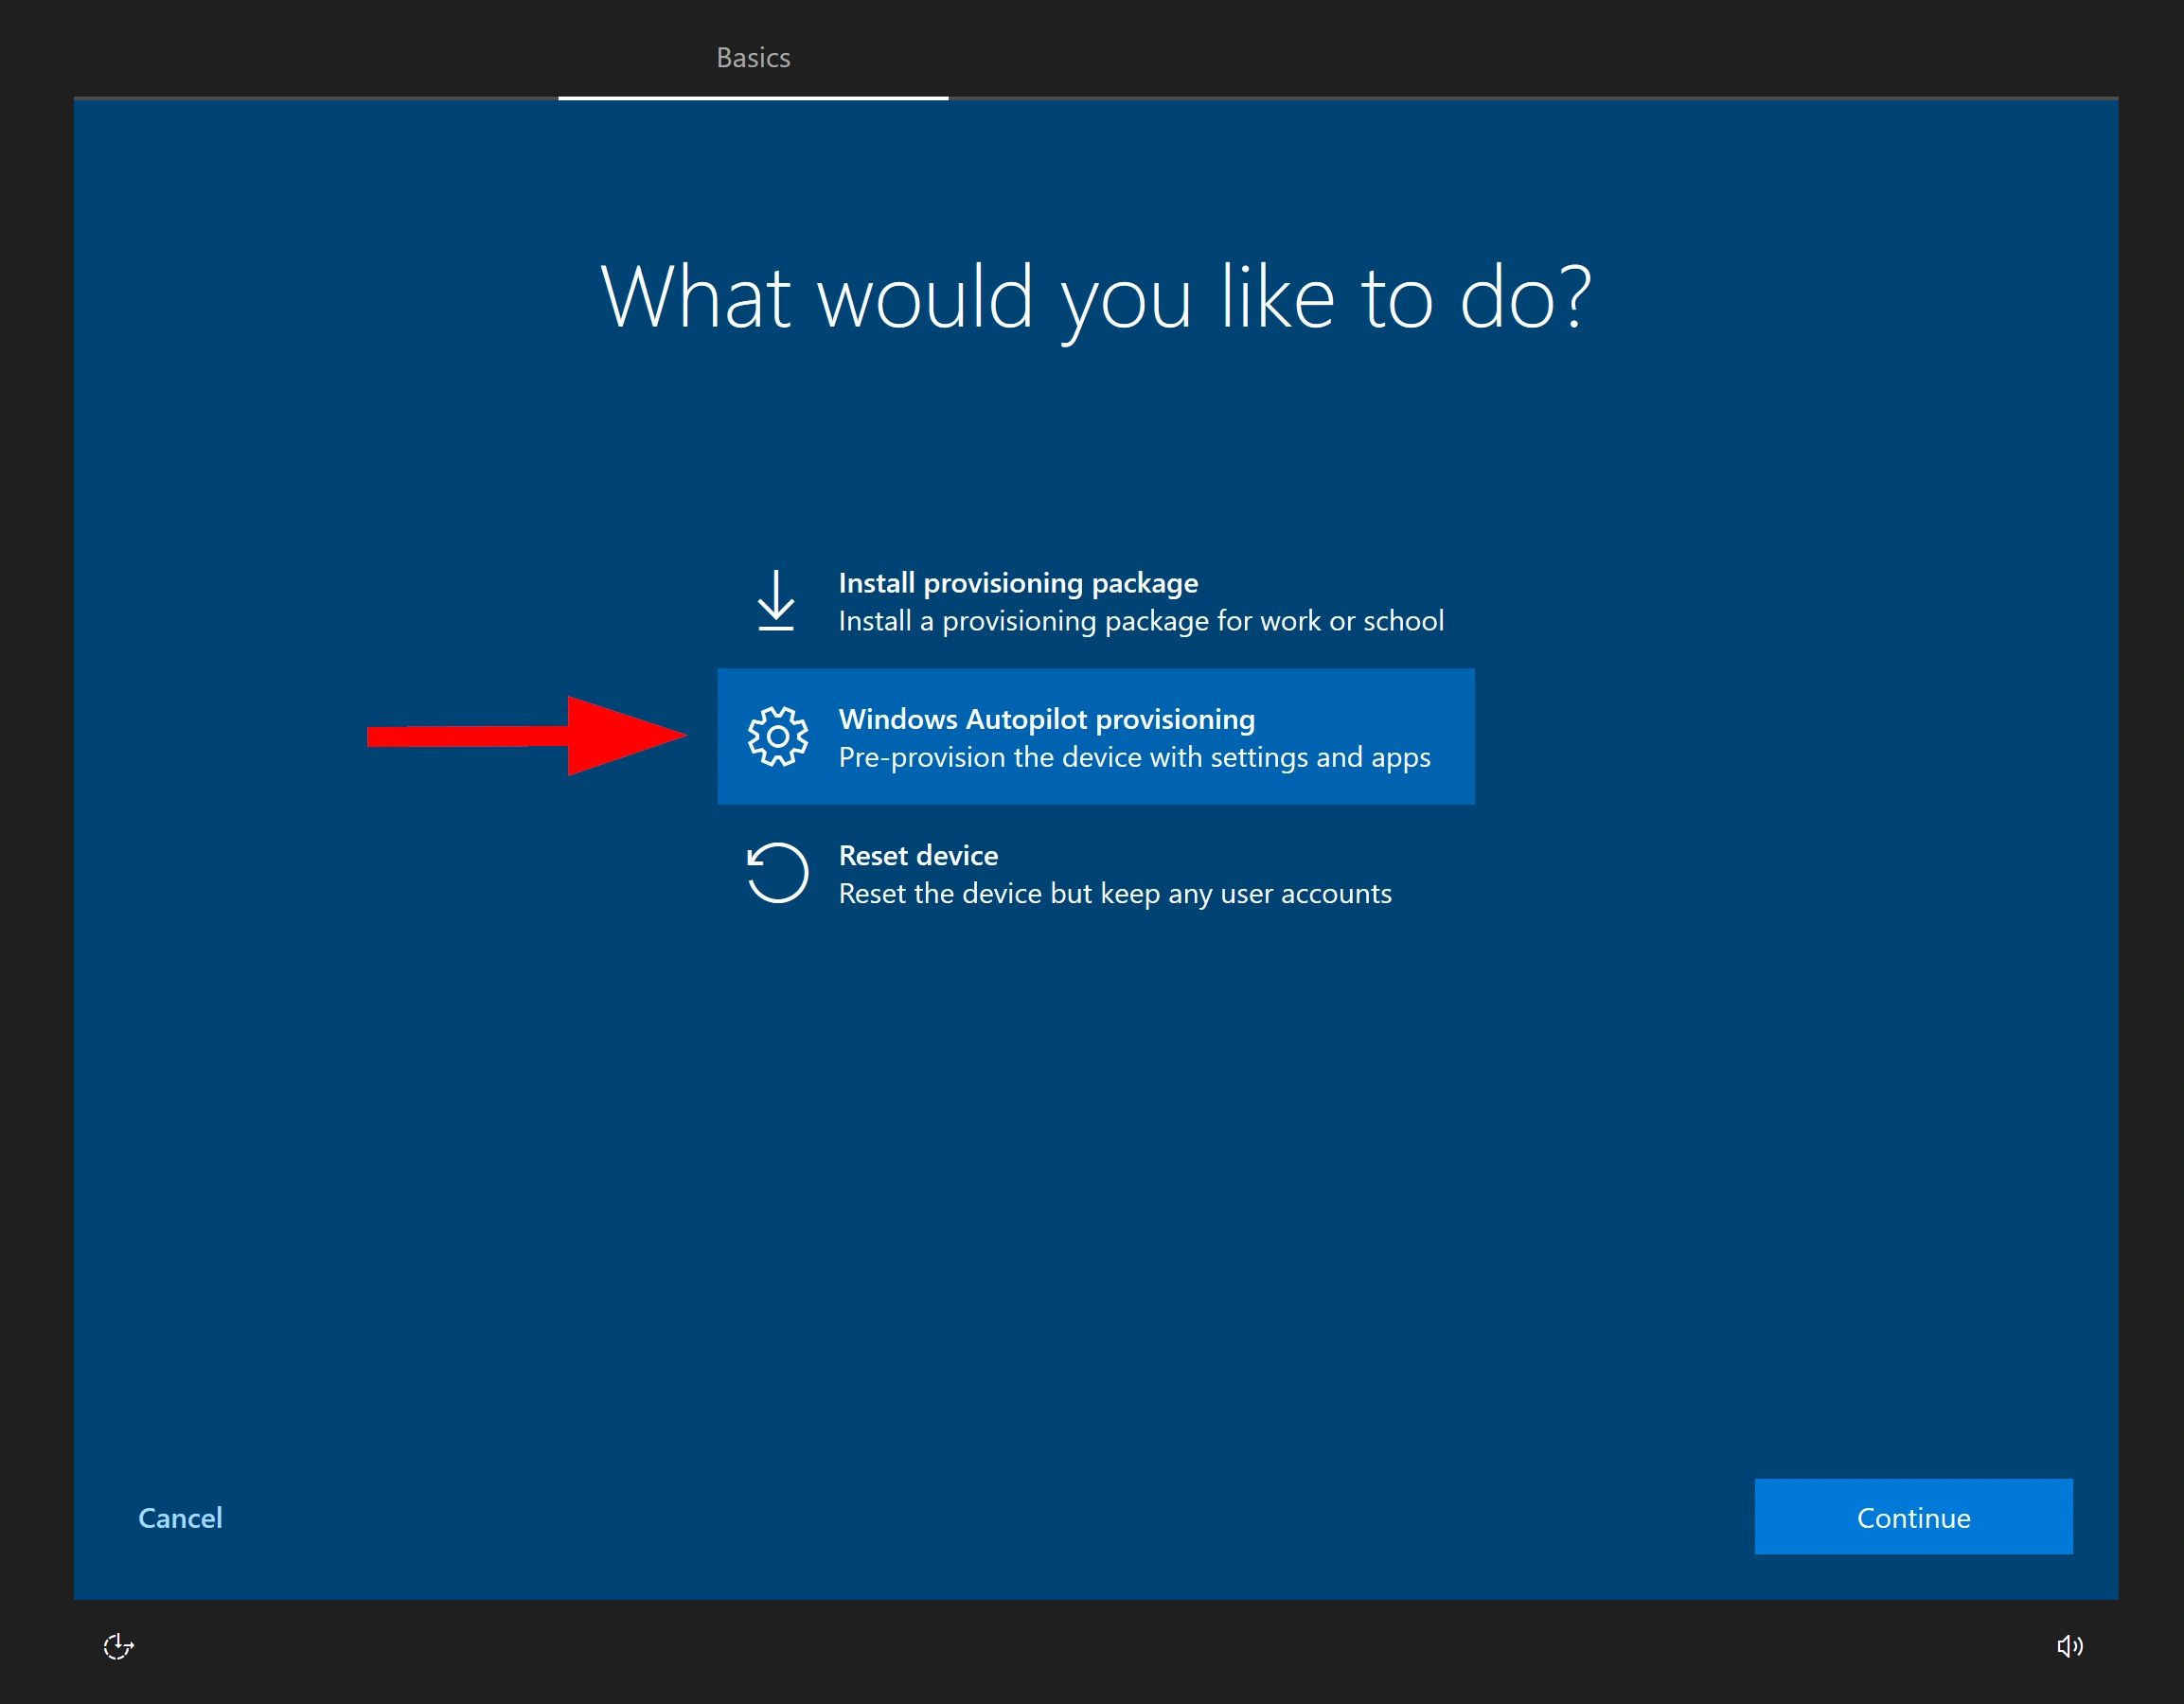
Task: Click the download arrow icon for provisioning package
Action: click(x=776, y=600)
